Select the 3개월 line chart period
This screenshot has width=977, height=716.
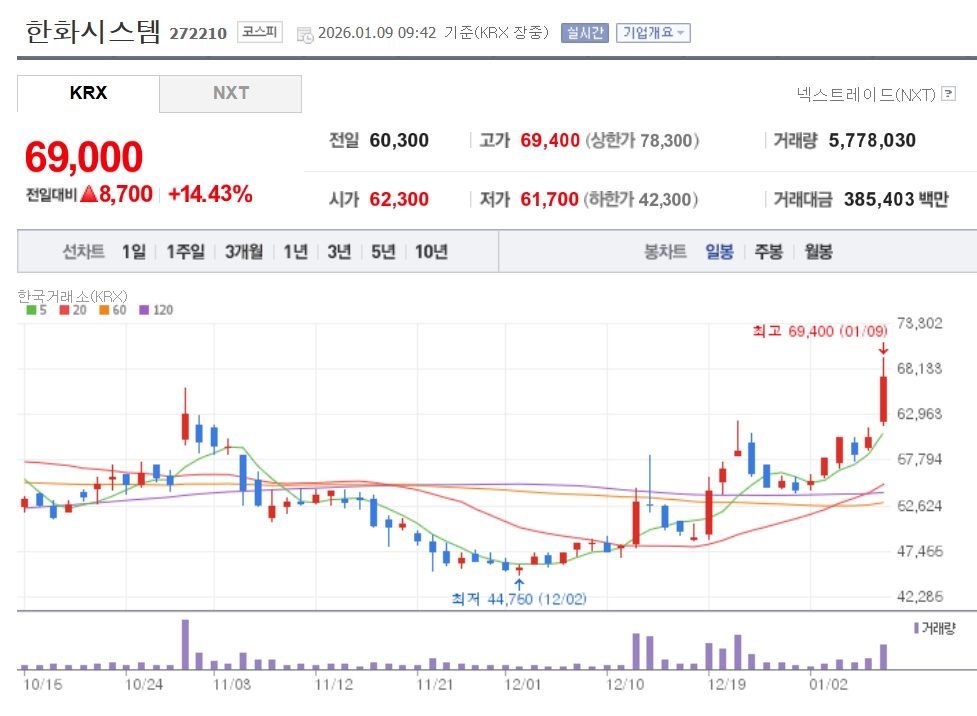(x=244, y=252)
